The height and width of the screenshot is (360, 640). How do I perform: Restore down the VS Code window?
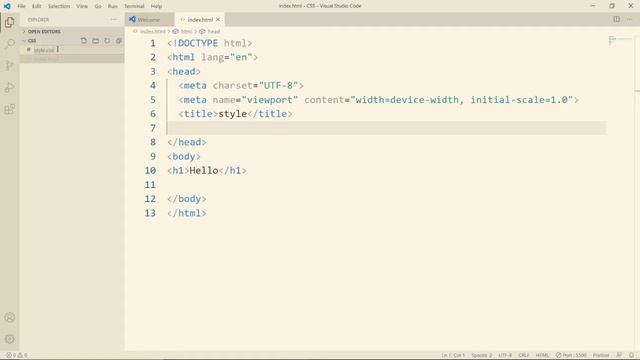(x=612, y=6)
